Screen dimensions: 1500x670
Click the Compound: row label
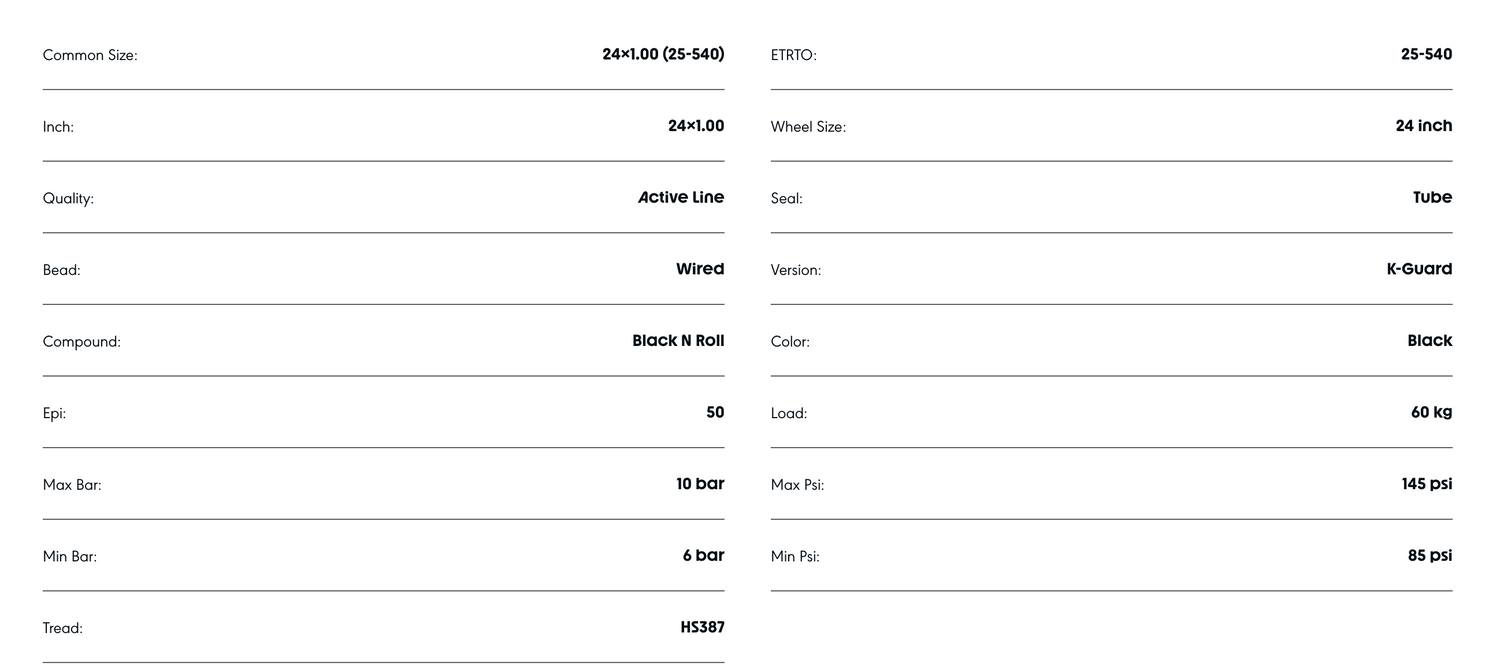[x=81, y=342]
